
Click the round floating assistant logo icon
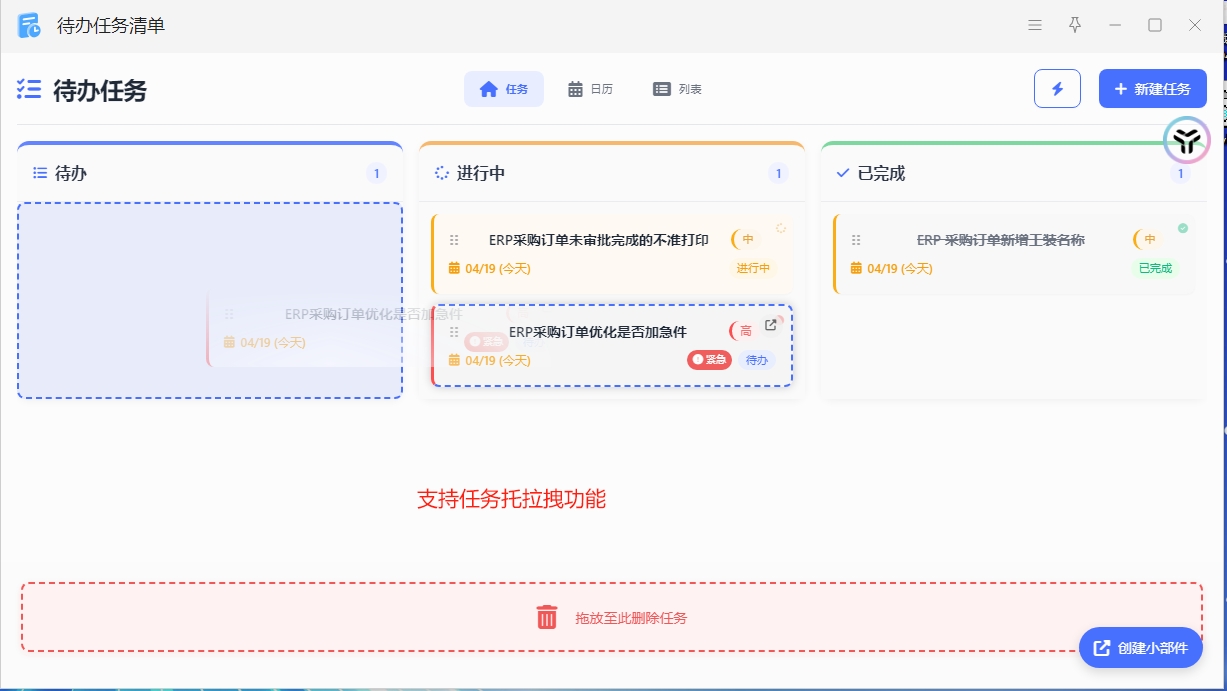tap(1187, 140)
